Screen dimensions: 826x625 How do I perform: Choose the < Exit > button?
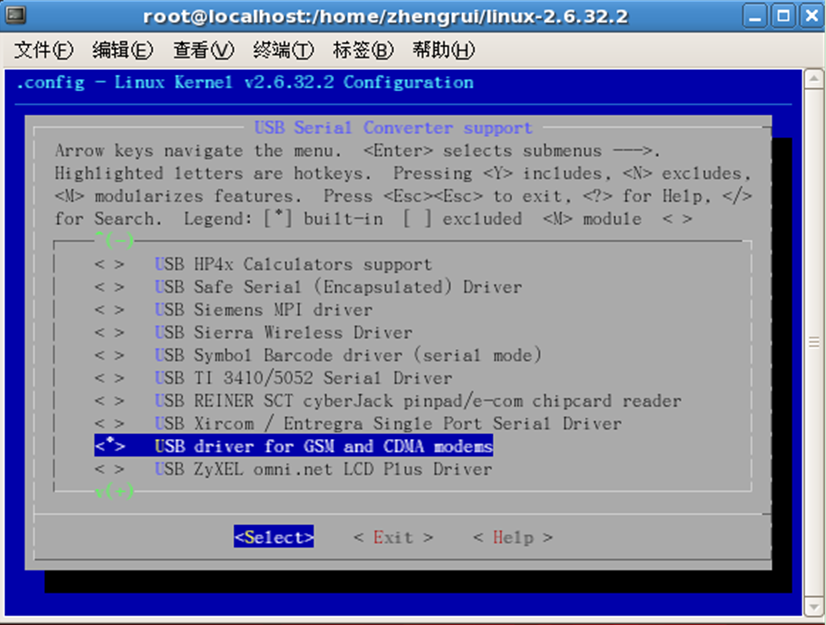pos(392,537)
